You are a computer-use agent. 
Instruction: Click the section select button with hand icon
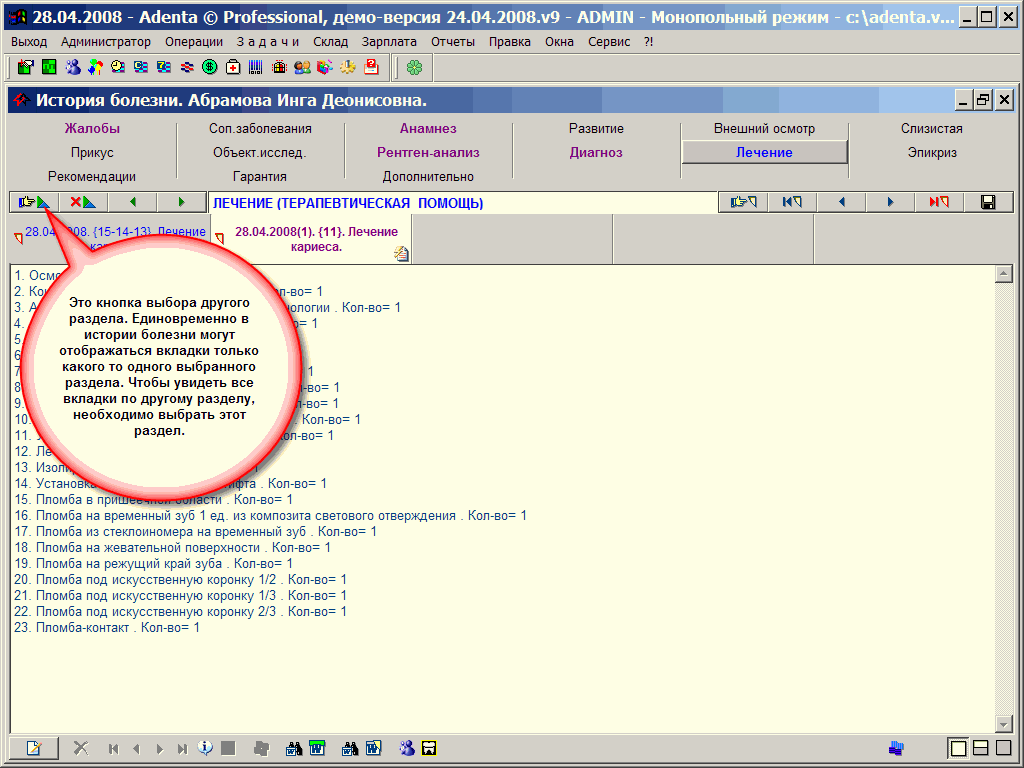pyautogui.click(x=34, y=202)
